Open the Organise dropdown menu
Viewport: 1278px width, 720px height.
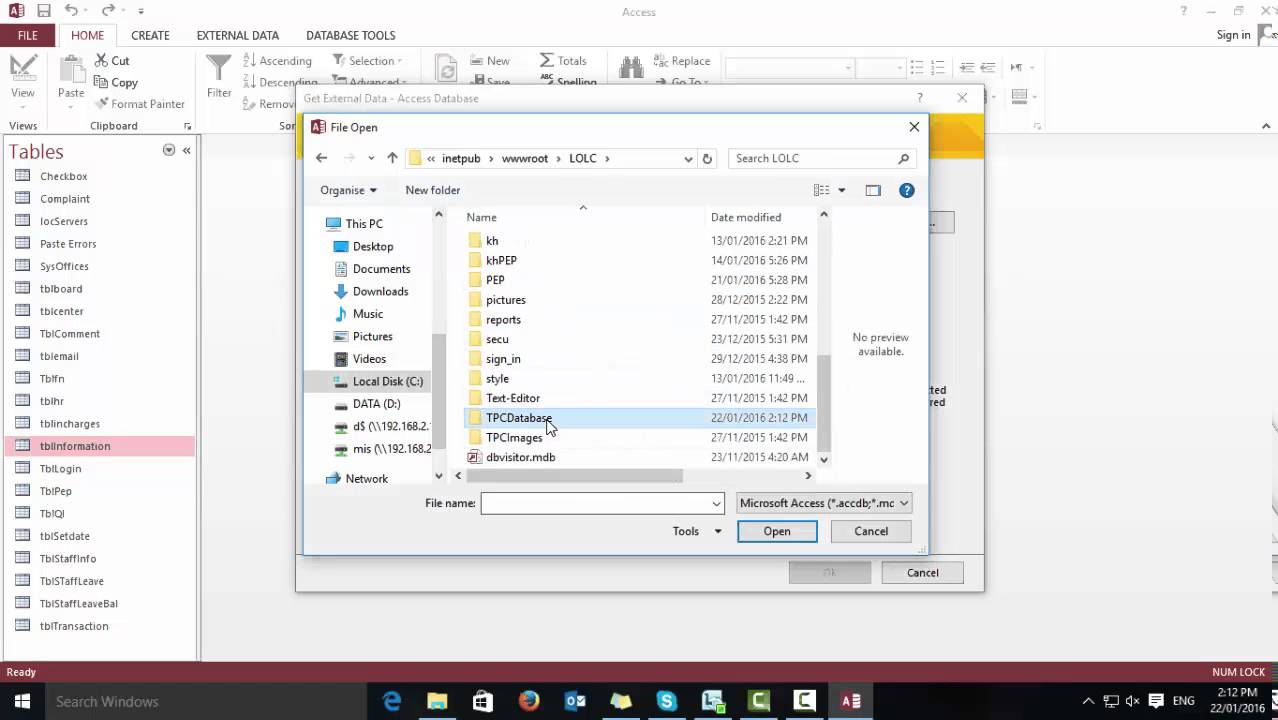click(x=348, y=190)
